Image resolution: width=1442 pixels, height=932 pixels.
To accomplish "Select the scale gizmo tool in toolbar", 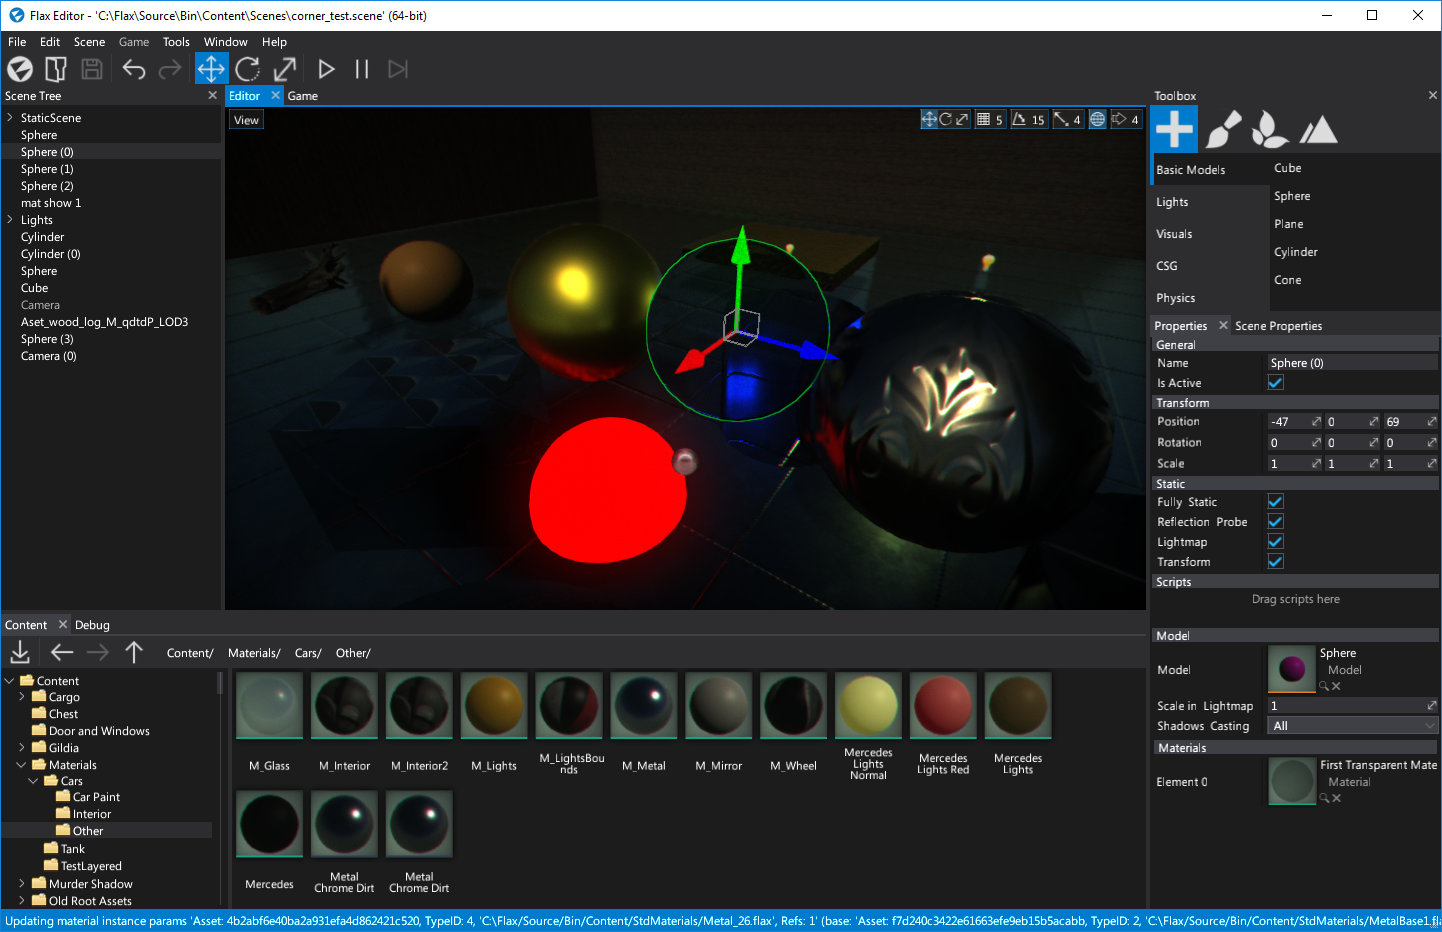I will pyautogui.click(x=285, y=69).
